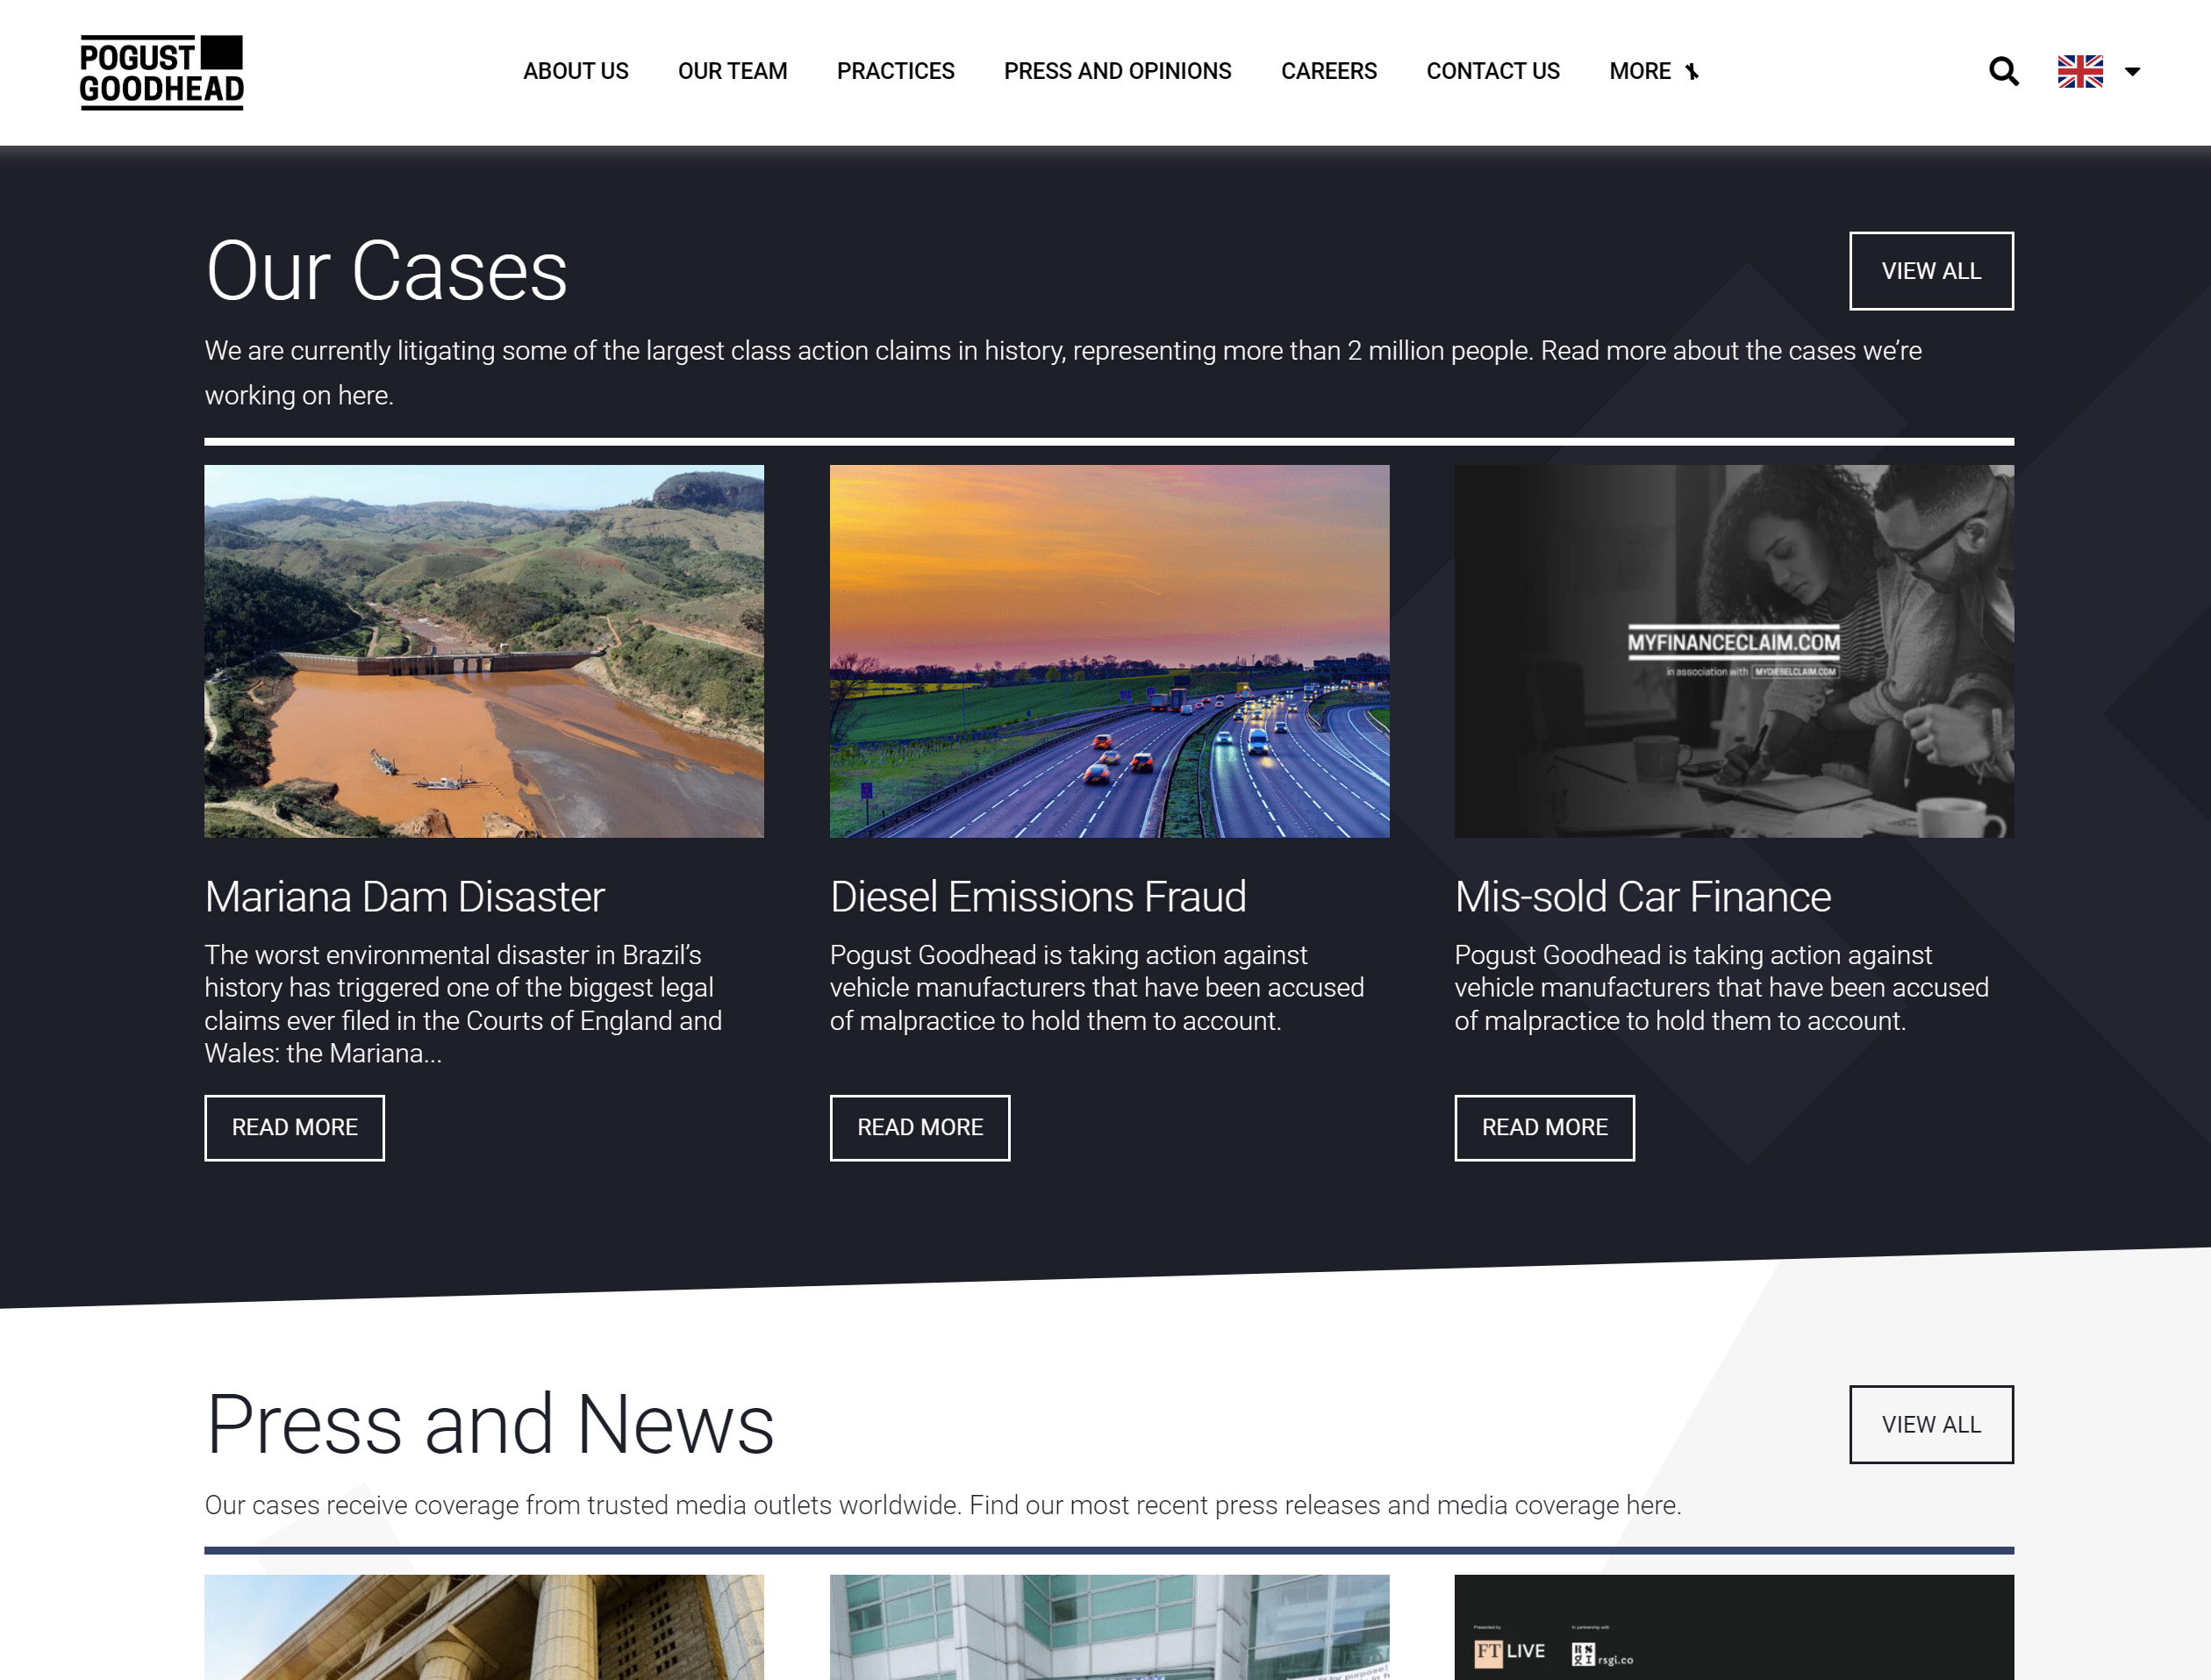Viewport: 2211px width, 1680px height.
Task: Open the motorway sunset image
Action: click(1108, 651)
